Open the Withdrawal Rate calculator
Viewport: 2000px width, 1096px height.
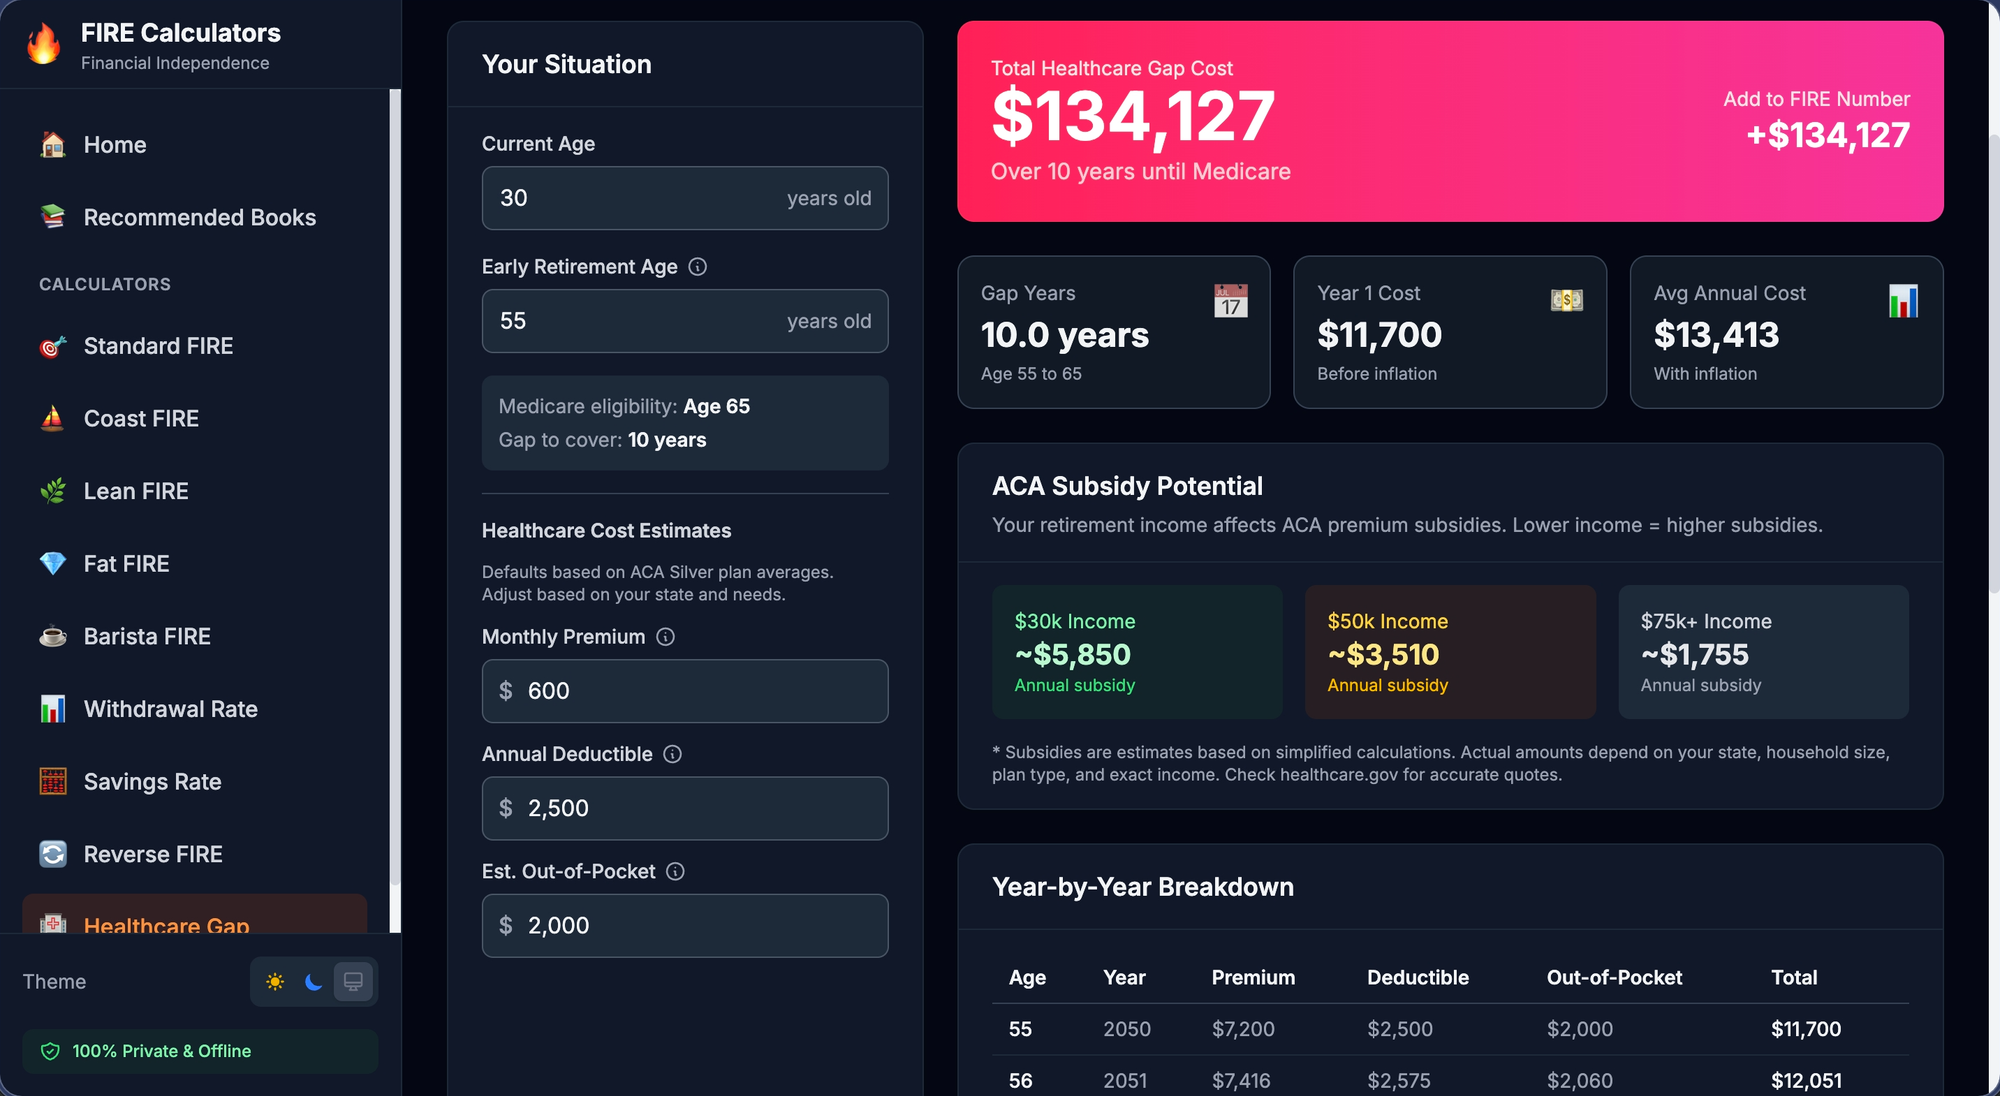[170, 708]
